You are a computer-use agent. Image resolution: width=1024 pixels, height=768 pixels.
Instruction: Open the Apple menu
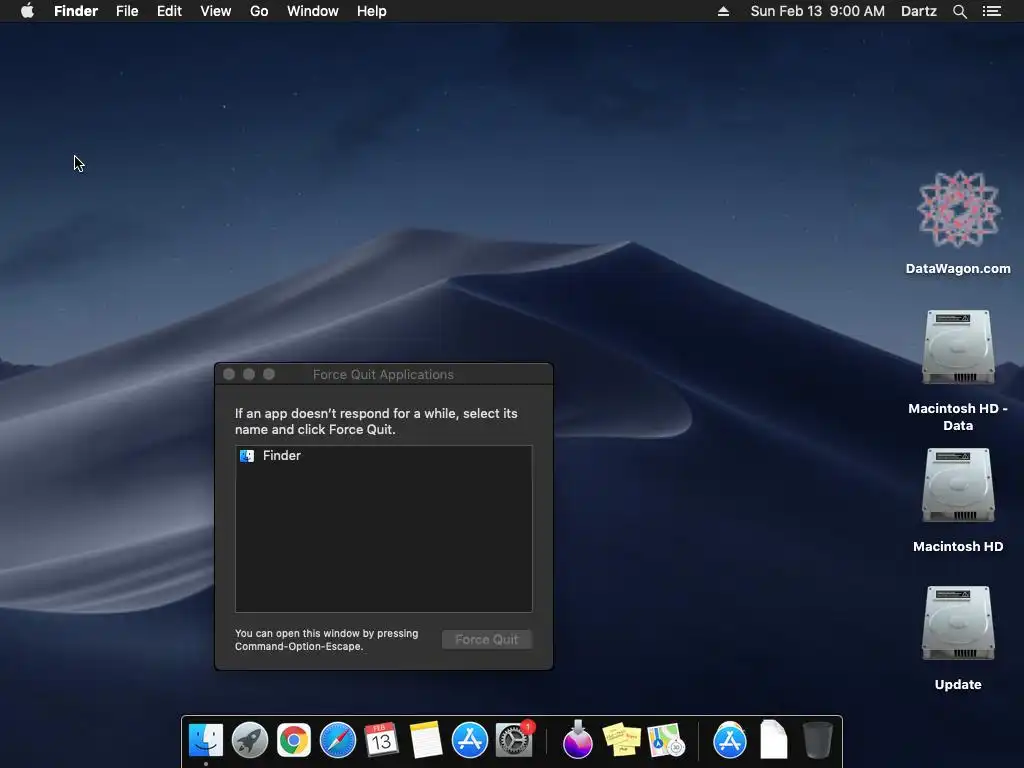[x=27, y=11]
